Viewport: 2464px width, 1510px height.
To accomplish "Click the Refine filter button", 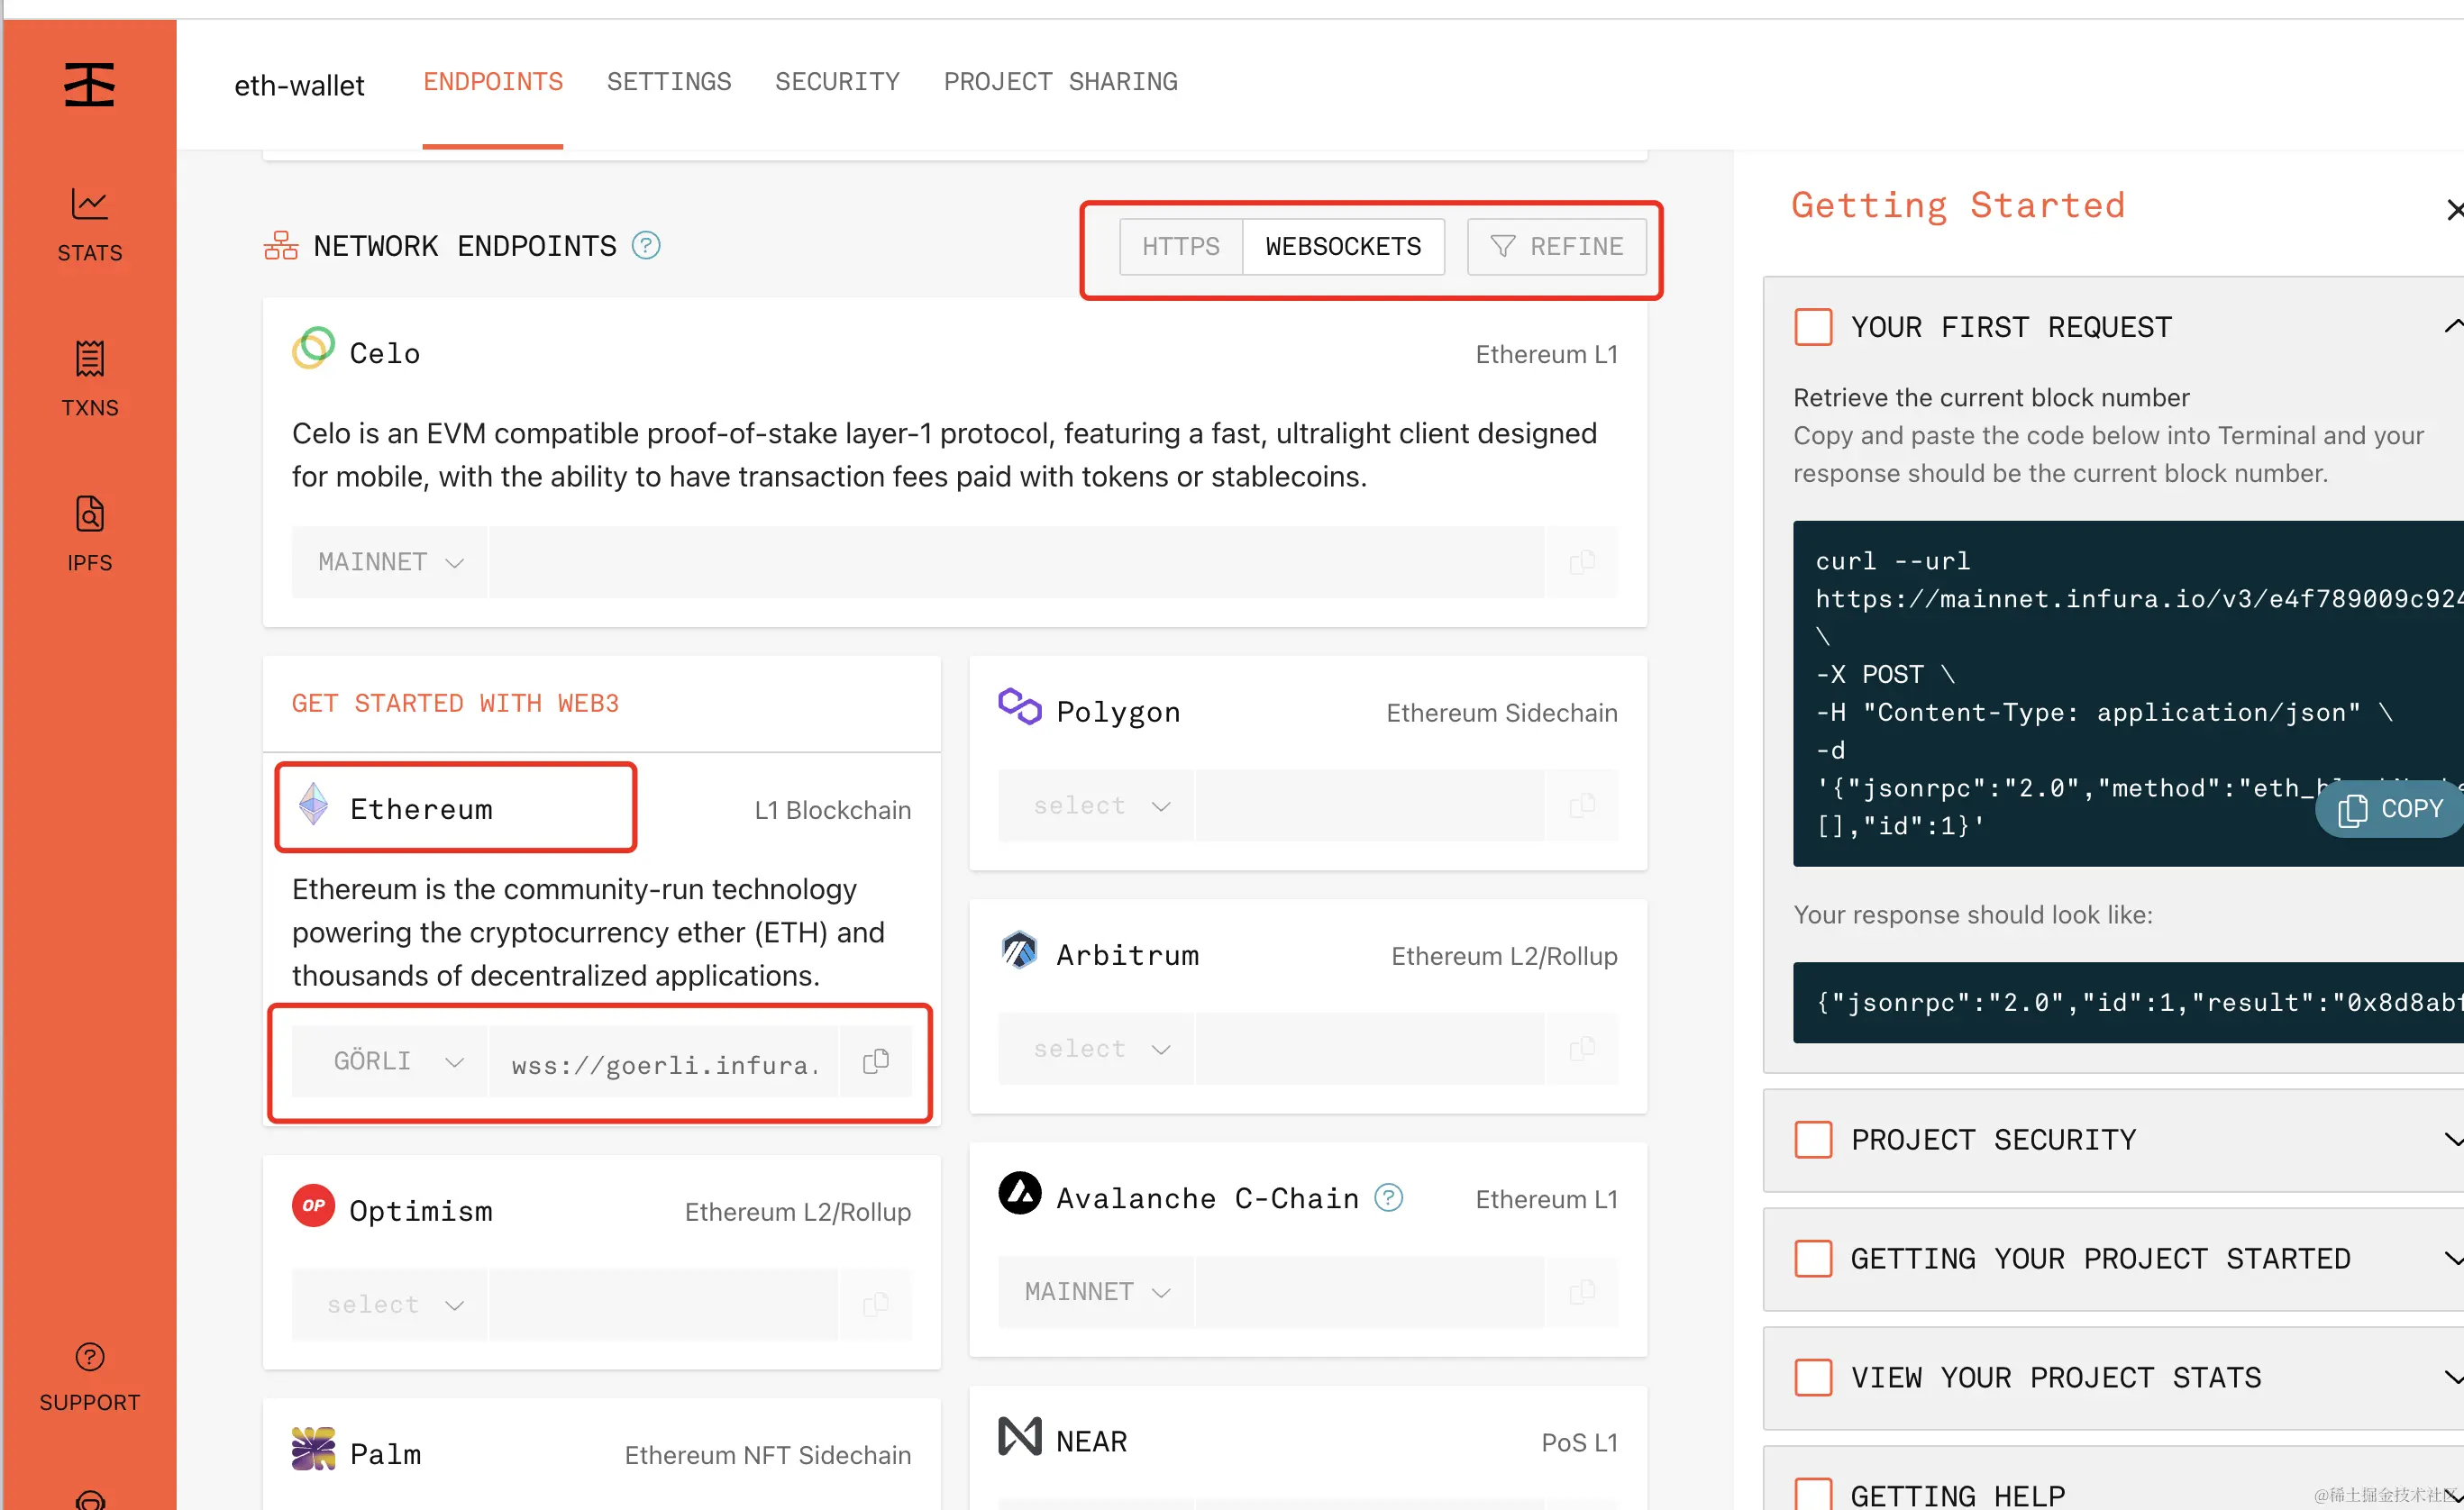I will [1556, 247].
